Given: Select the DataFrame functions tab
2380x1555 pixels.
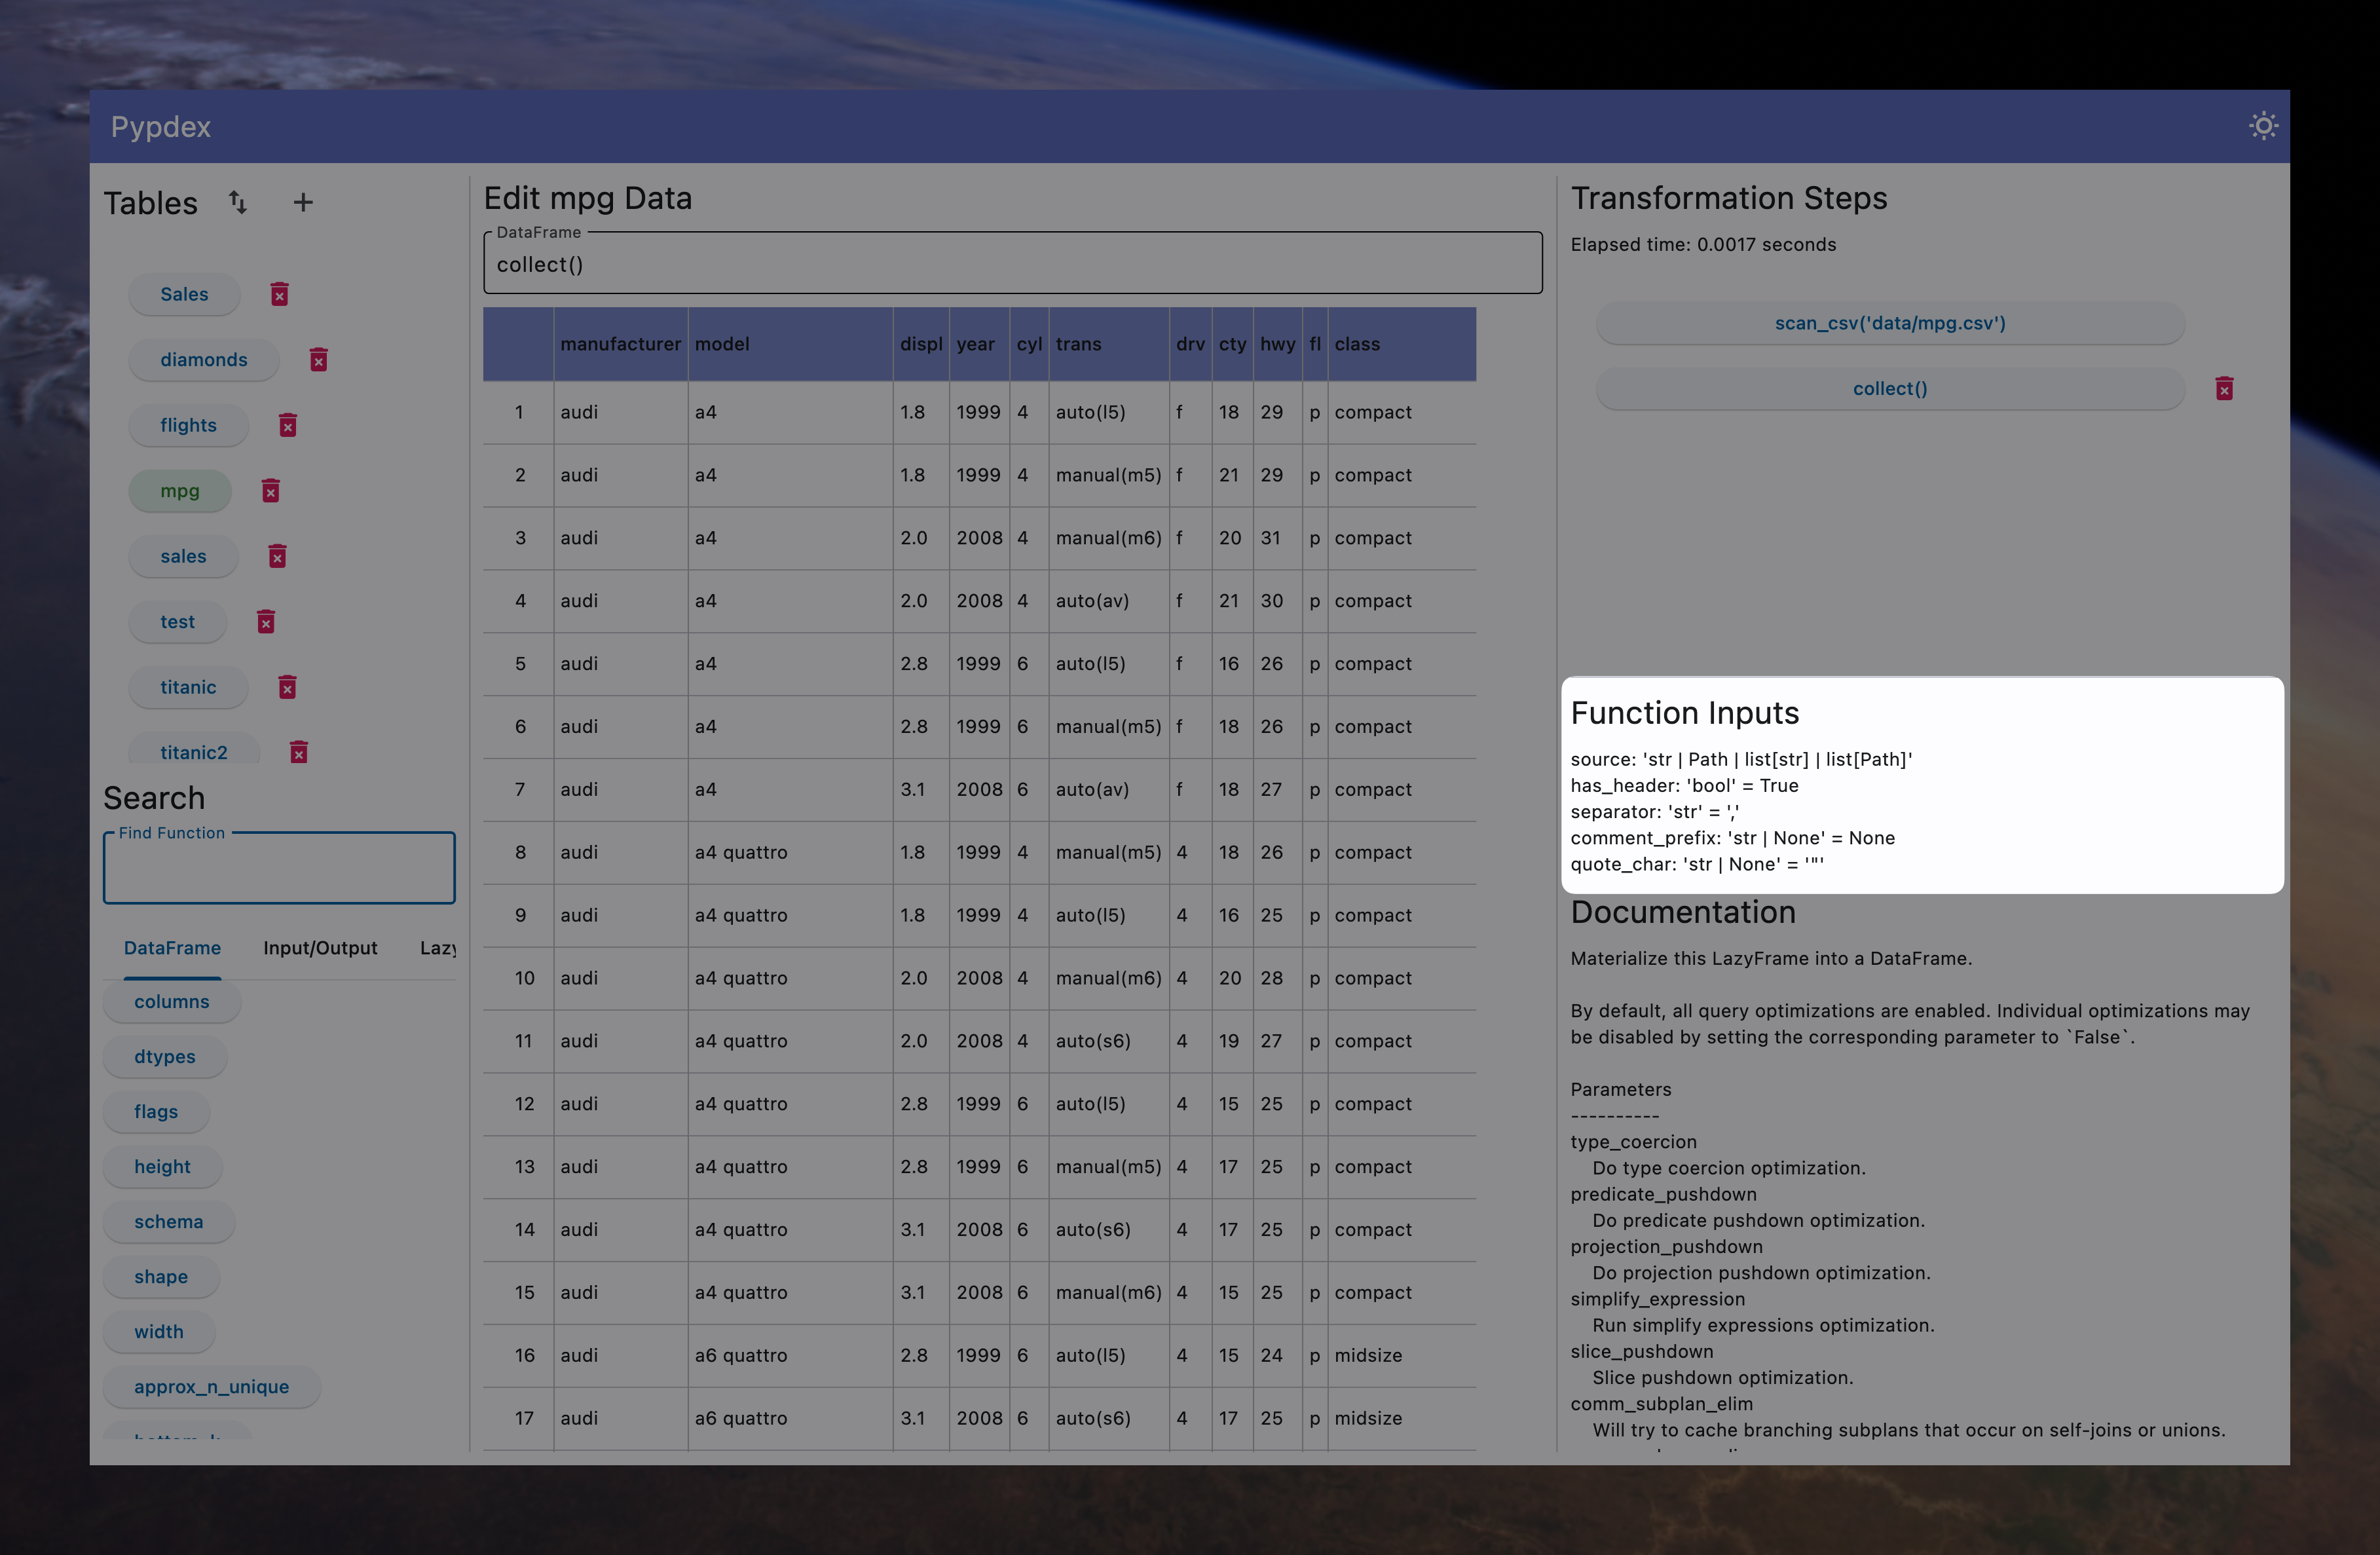Looking at the screenshot, I should [172, 948].
